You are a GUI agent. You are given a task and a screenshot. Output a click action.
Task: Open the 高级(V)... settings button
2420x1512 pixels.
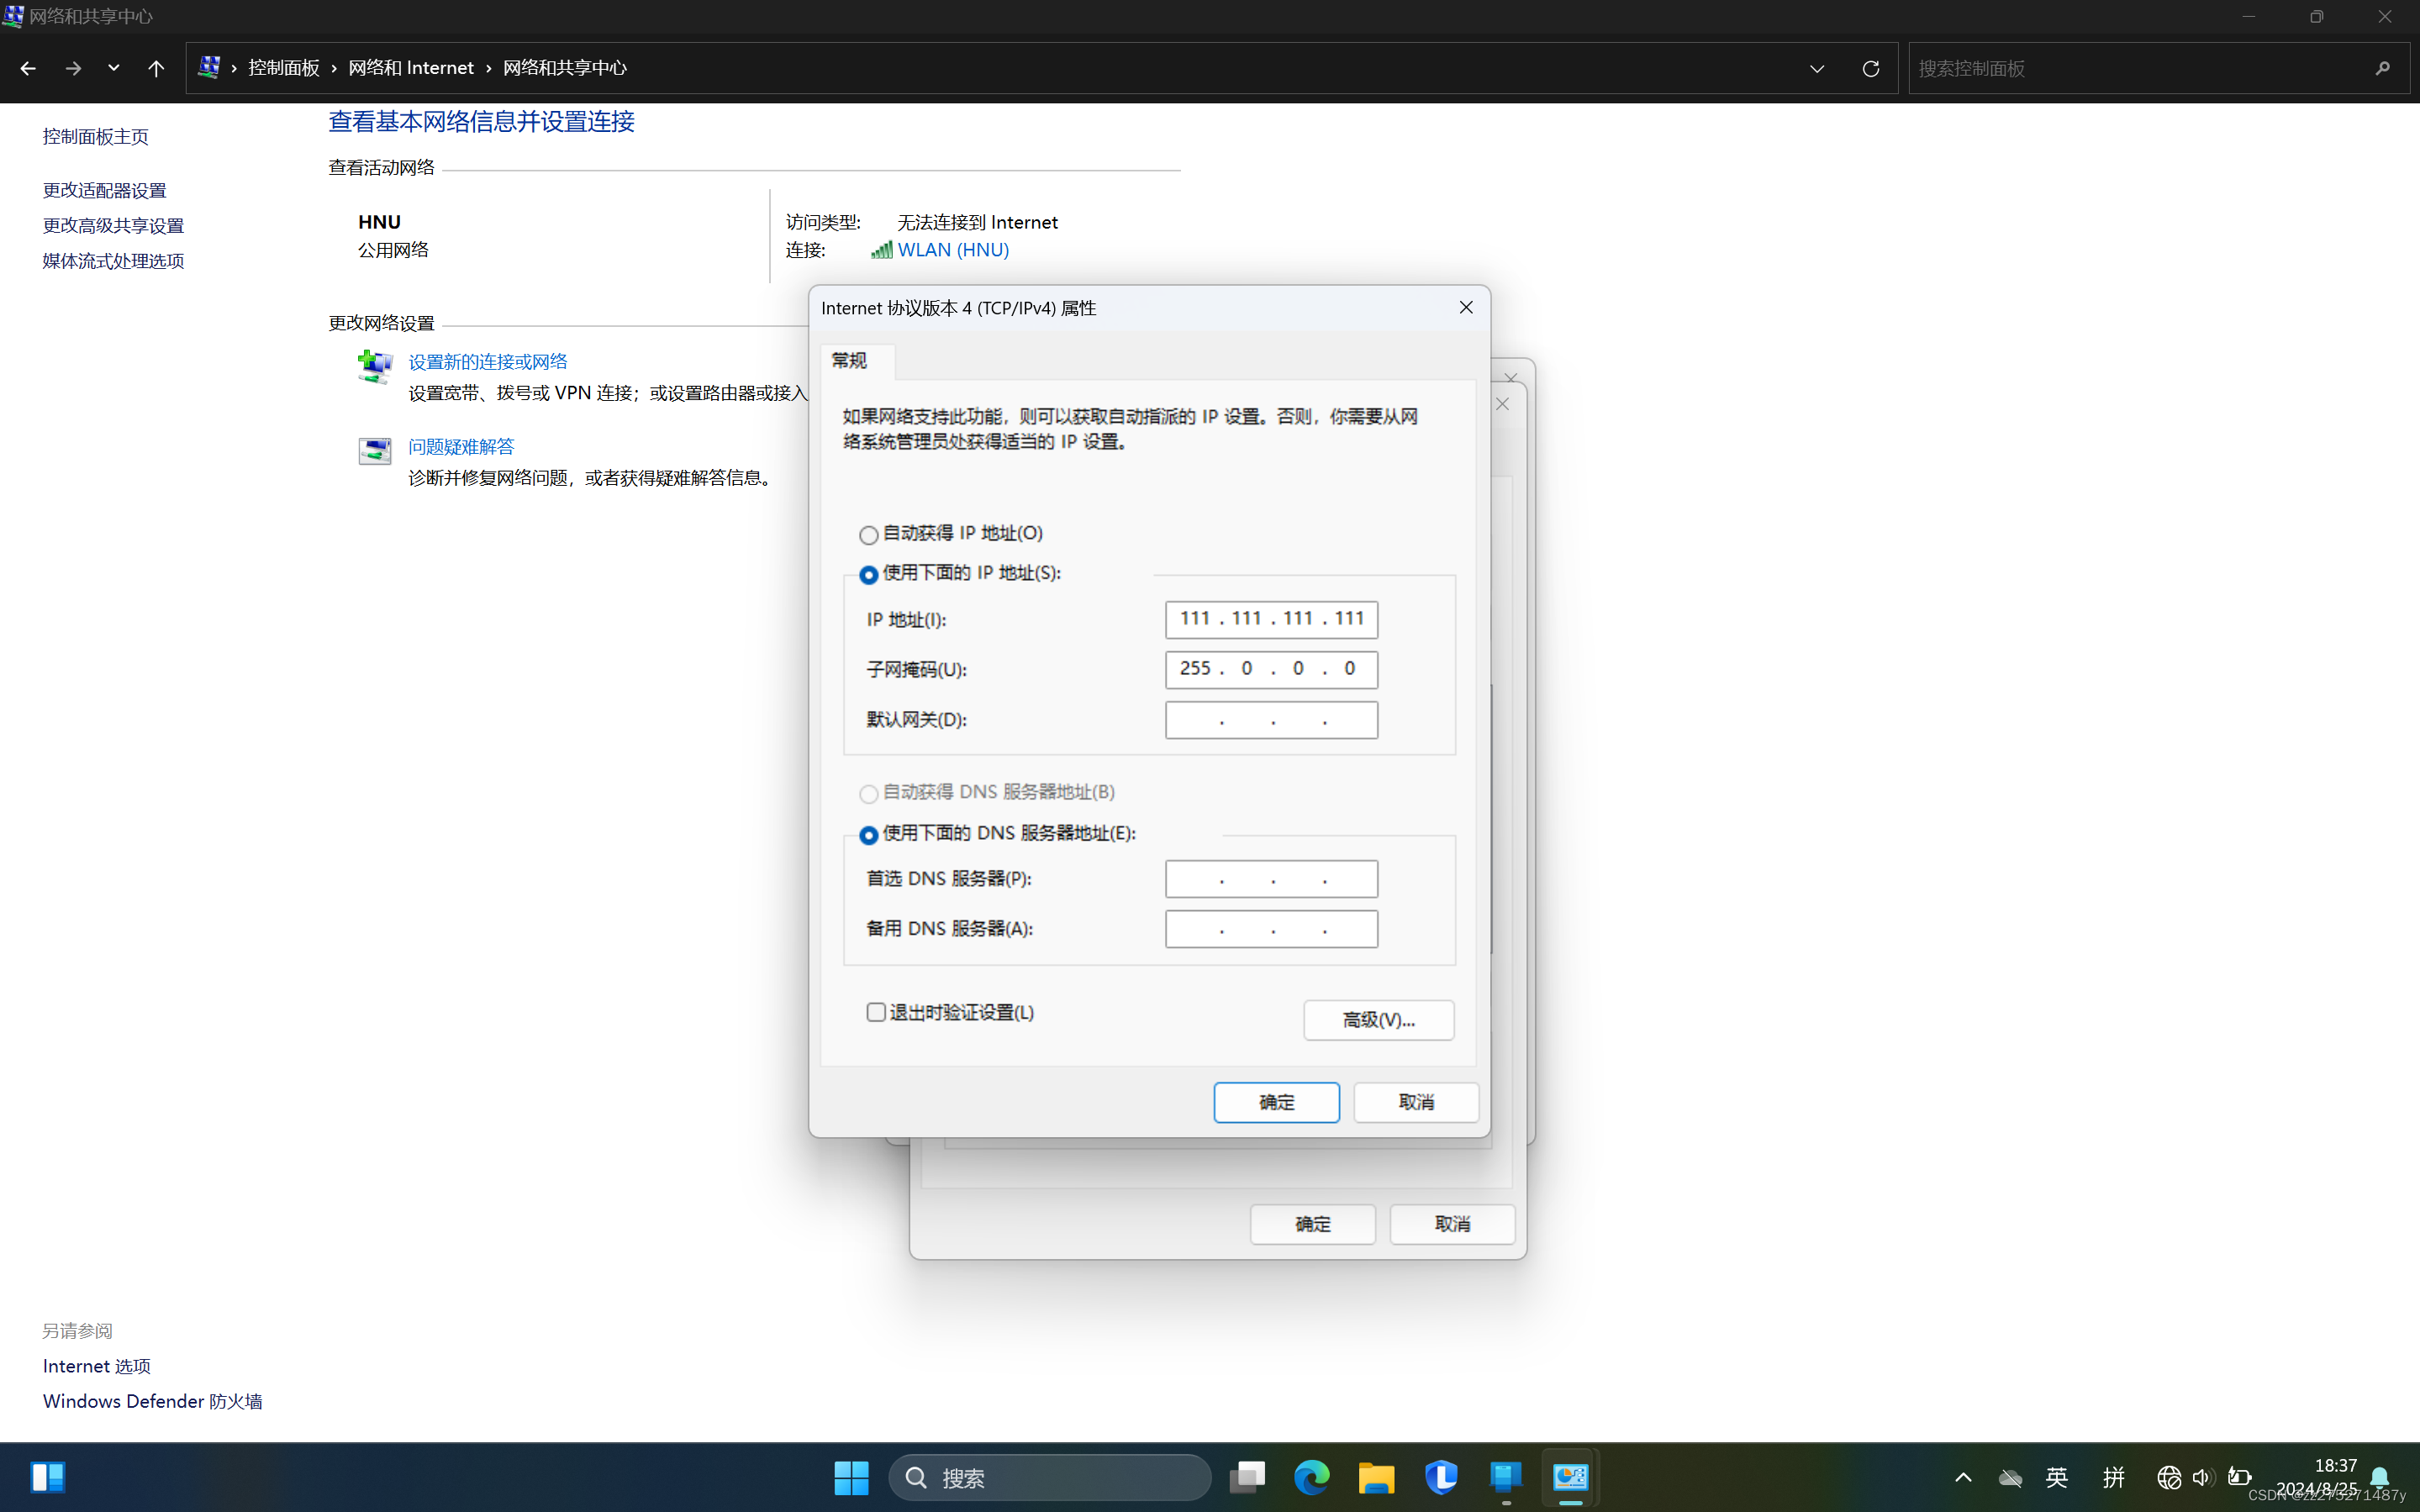(1378, 1019)
